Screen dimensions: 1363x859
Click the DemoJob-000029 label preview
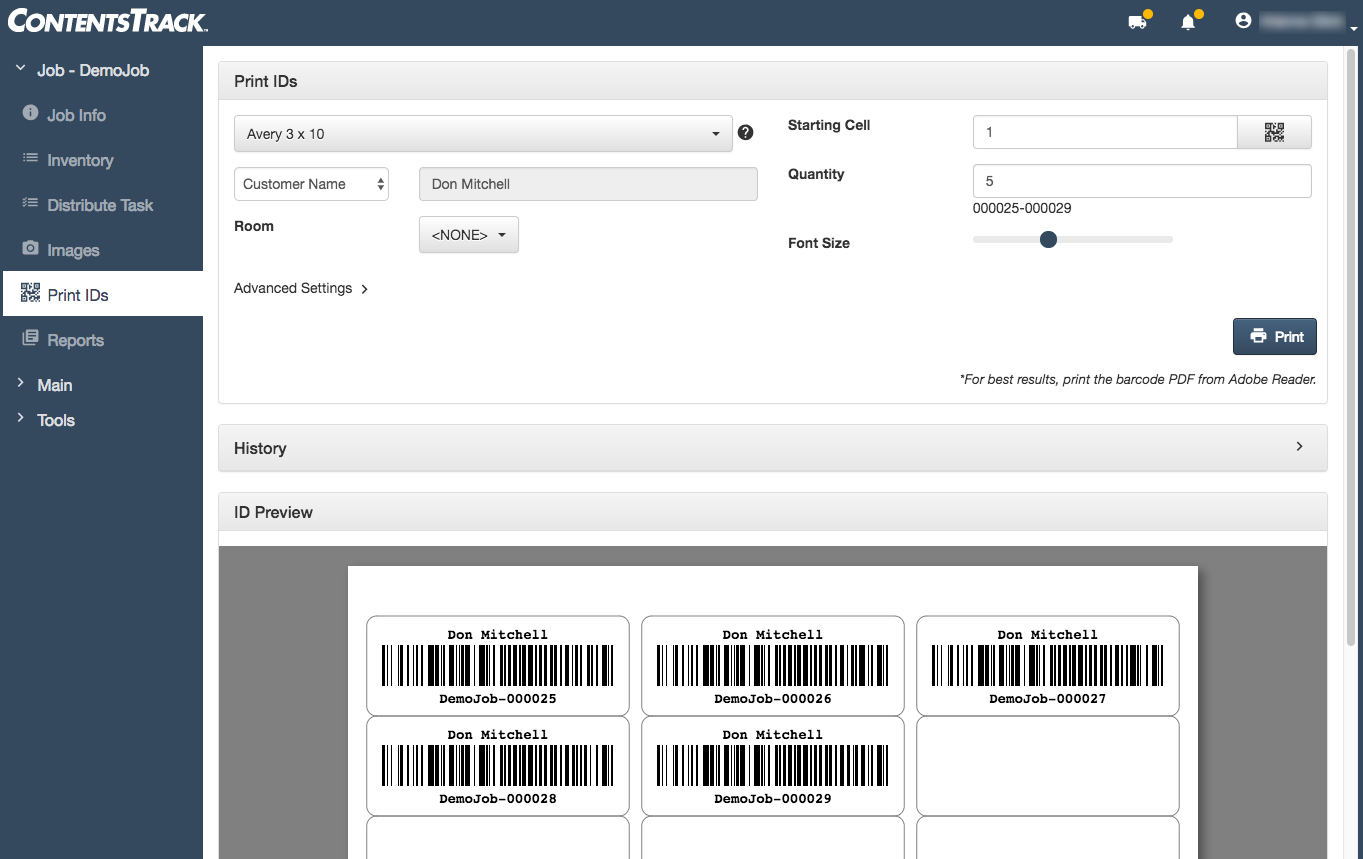773,766
